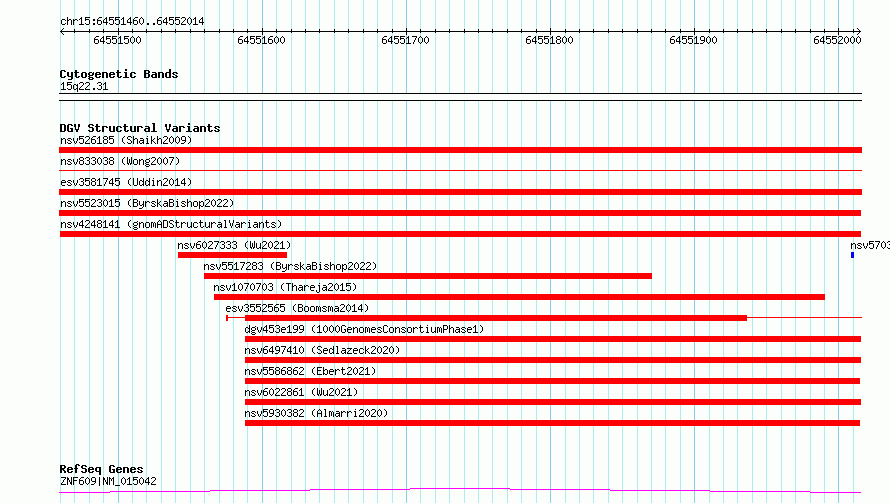Click the 64551900 ruler position label
This screenshot has height=503, width=890.
click(694, 40)
